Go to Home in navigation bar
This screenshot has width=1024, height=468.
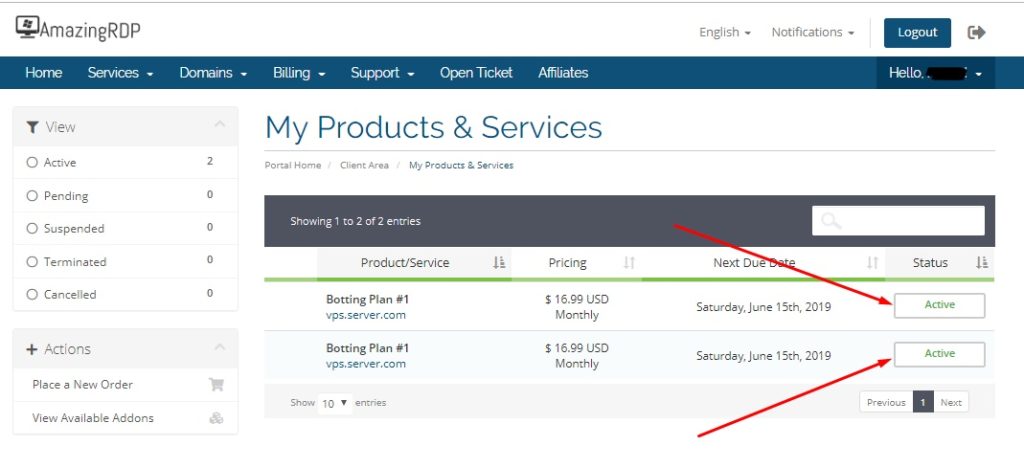click(x=44, y=73)
